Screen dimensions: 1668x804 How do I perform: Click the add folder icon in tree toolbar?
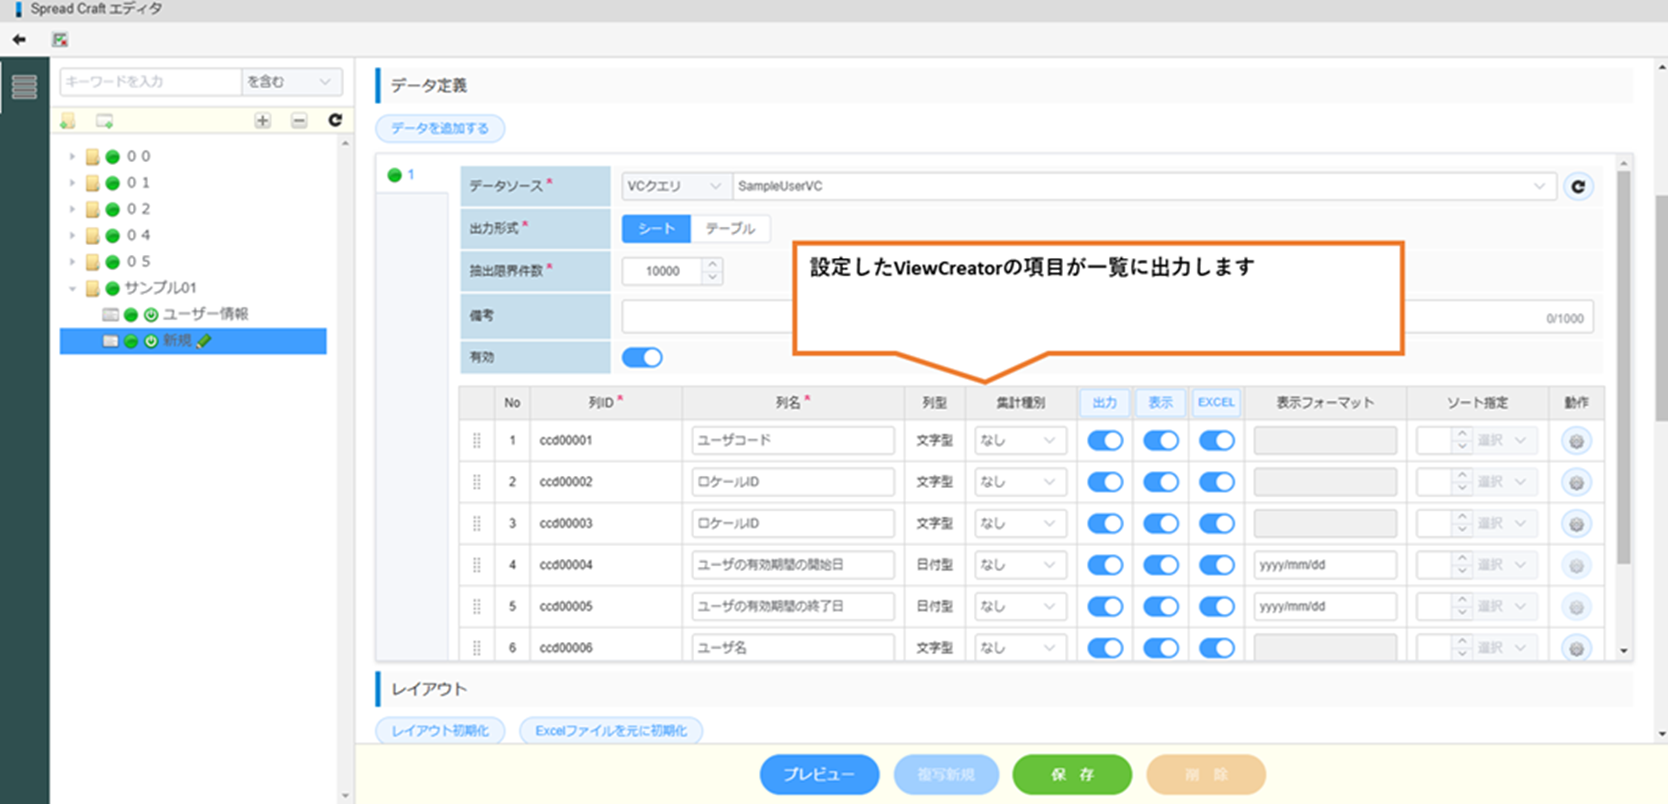click(68, 121)
